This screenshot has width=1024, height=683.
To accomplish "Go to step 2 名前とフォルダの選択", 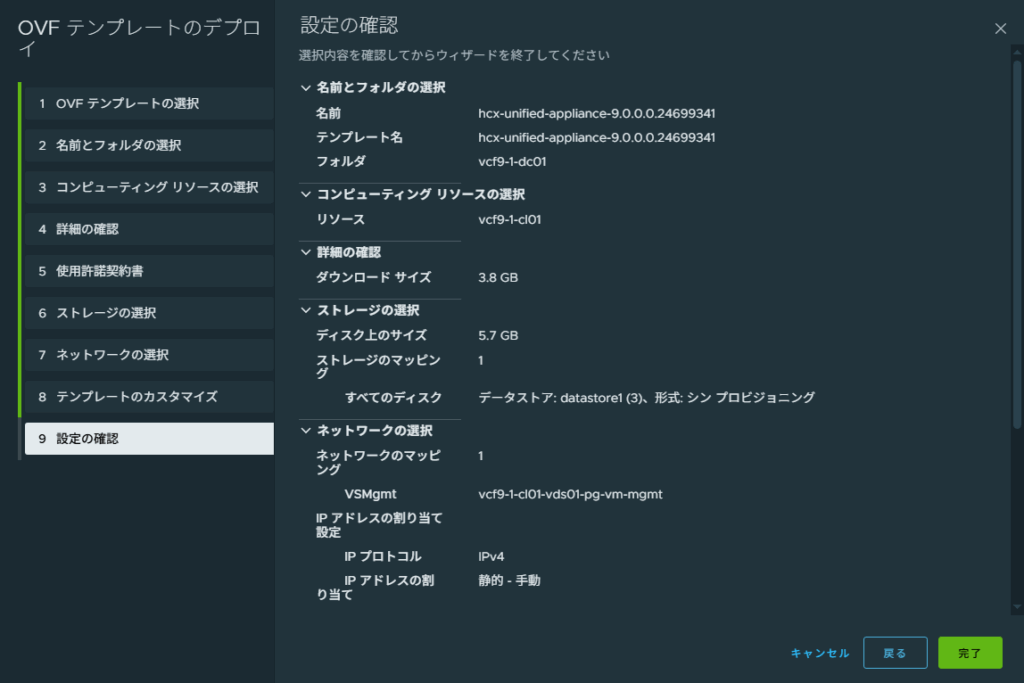I will tap(147, 146).
